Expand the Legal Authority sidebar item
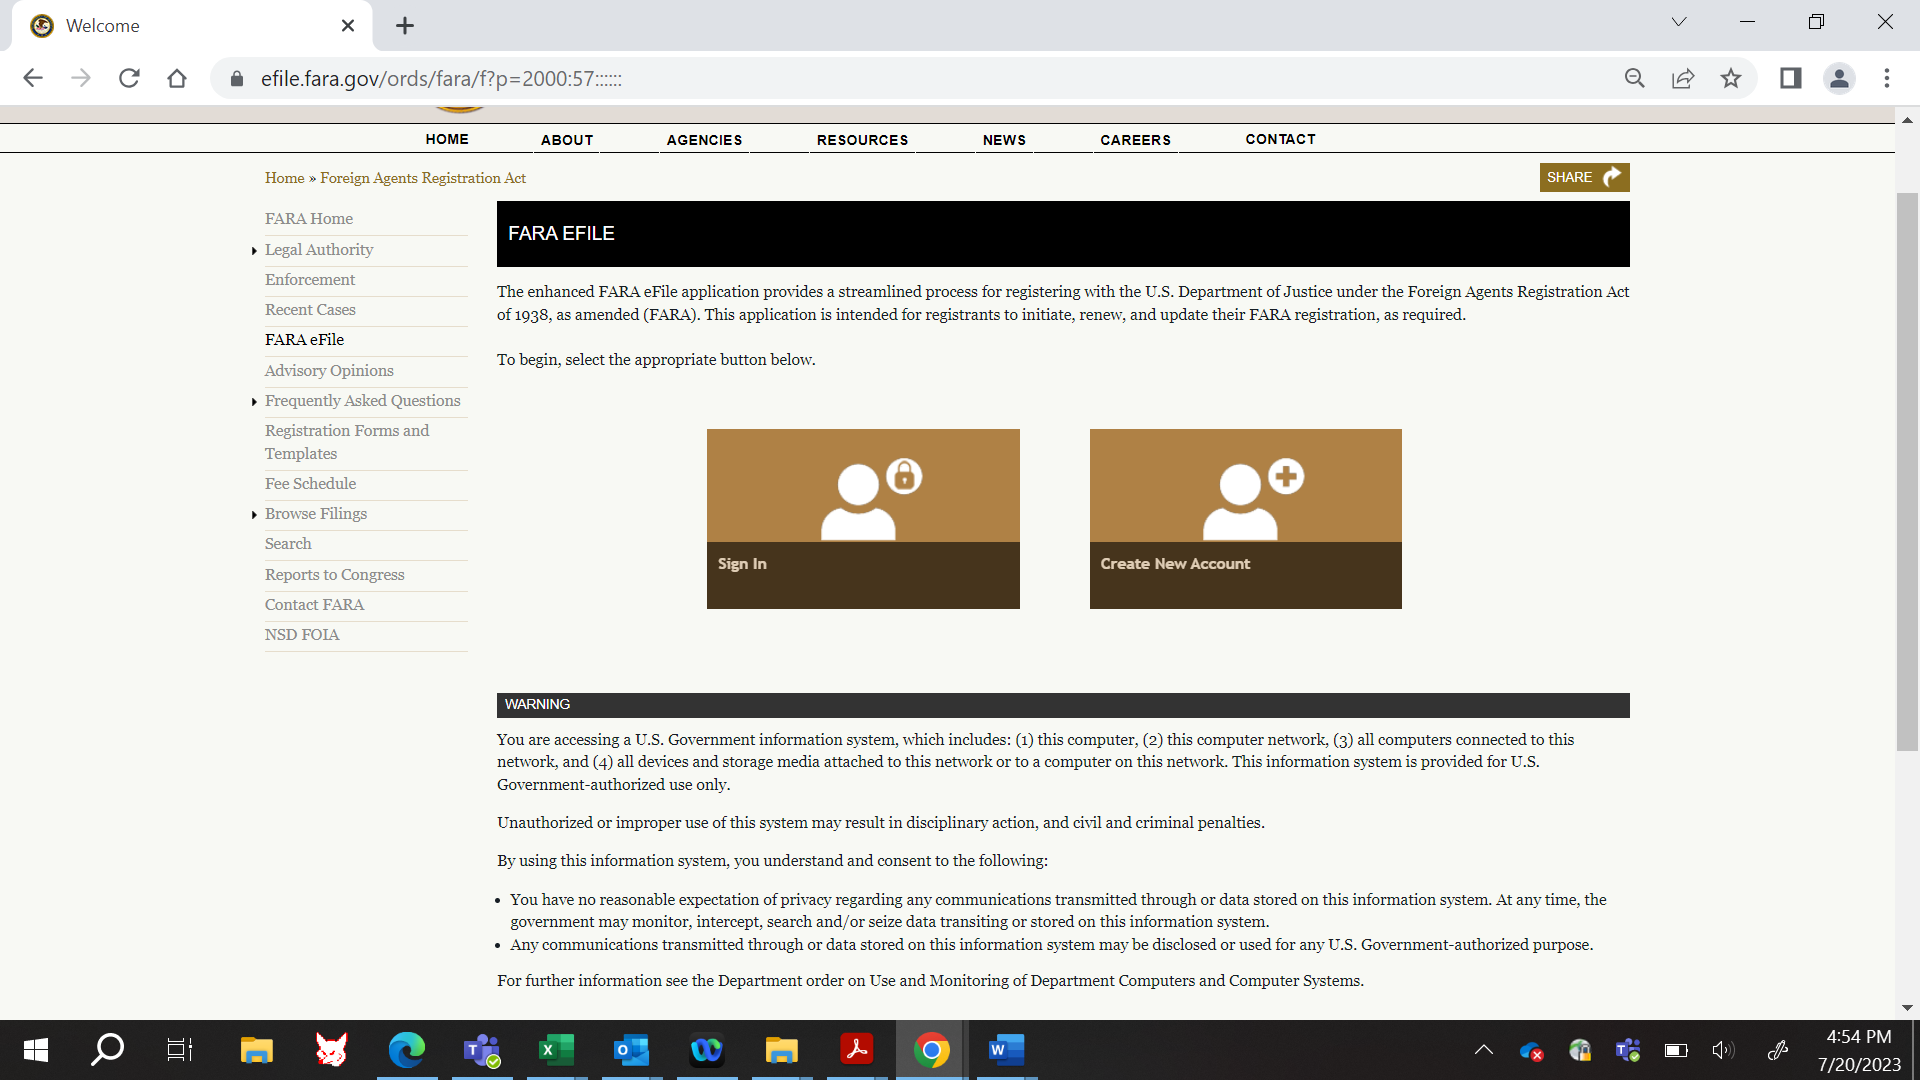 point(255,251)
